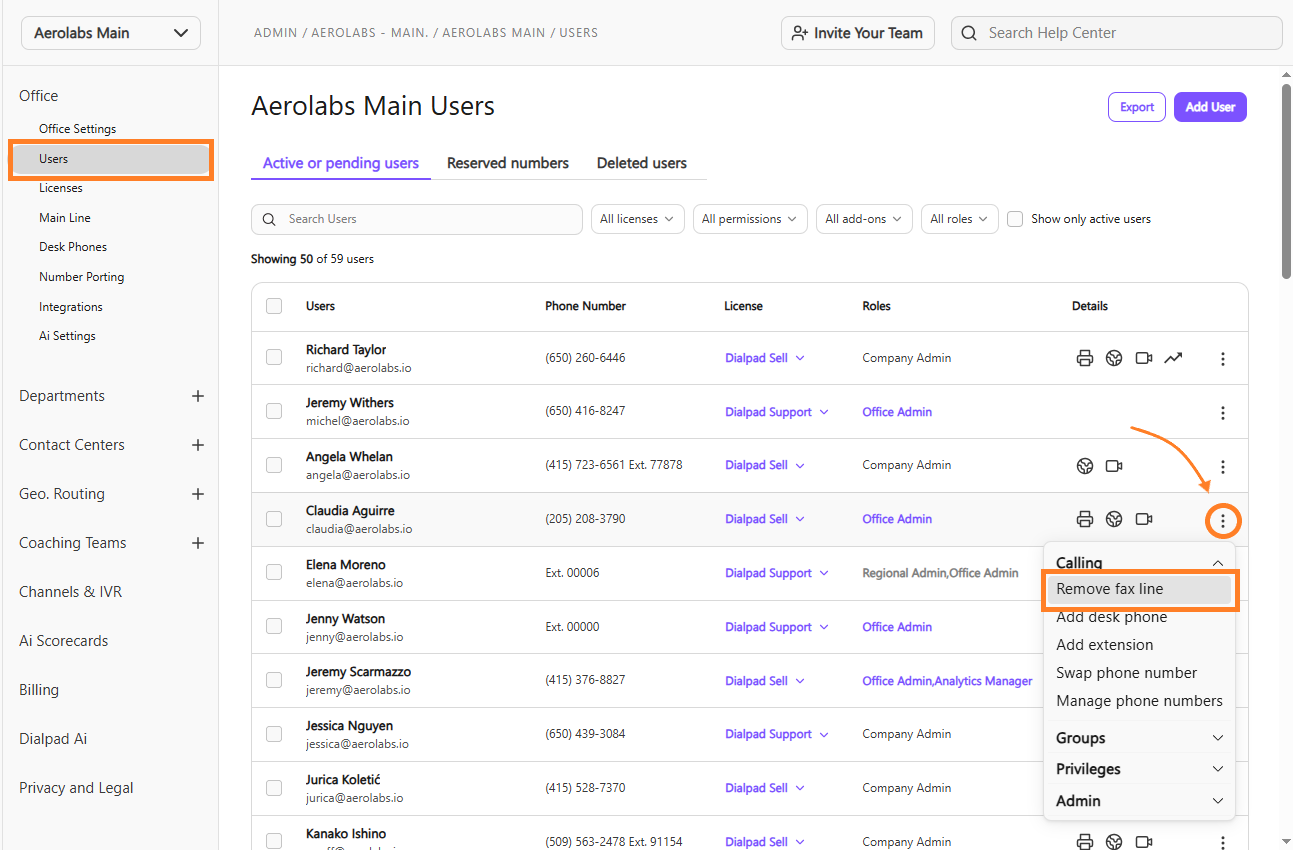Screen dimensions: 1293x850
Task: Check the box for Richard Taylor
Action: pos(274,357)
